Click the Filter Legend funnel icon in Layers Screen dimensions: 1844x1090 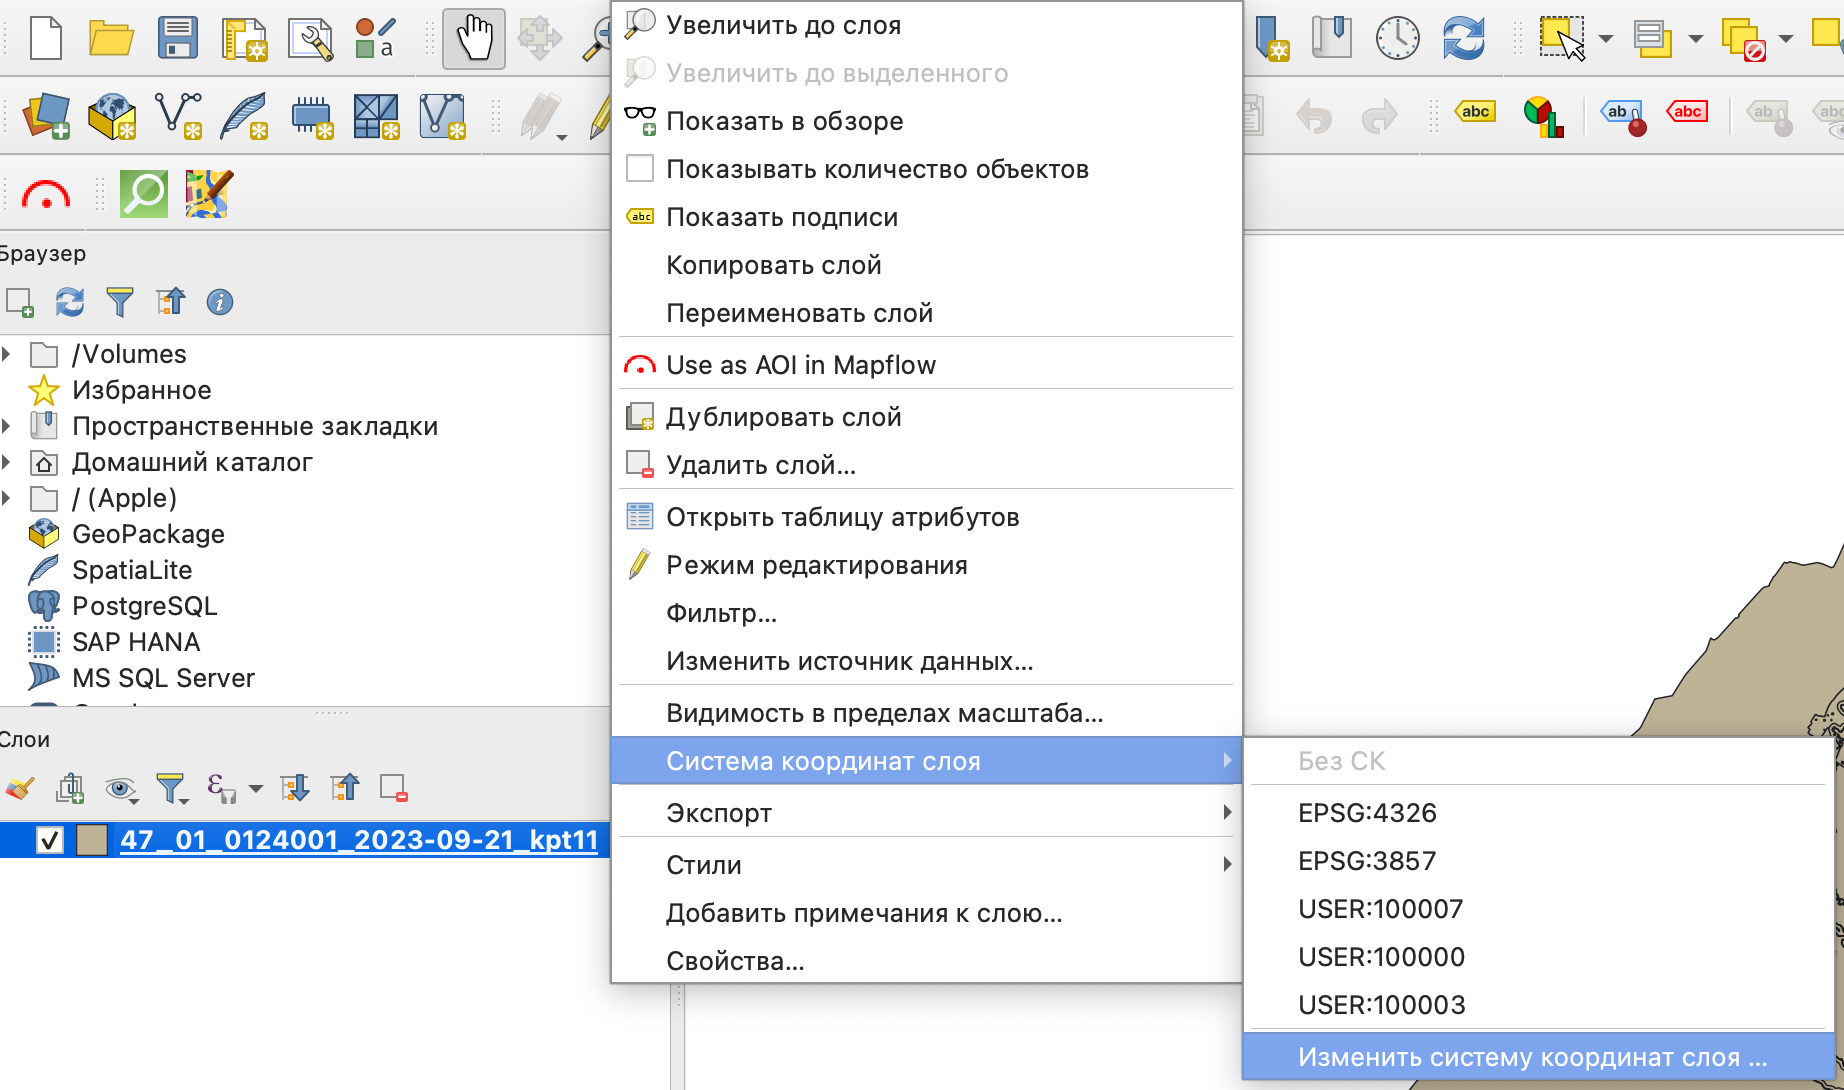(x=171, y=789)
